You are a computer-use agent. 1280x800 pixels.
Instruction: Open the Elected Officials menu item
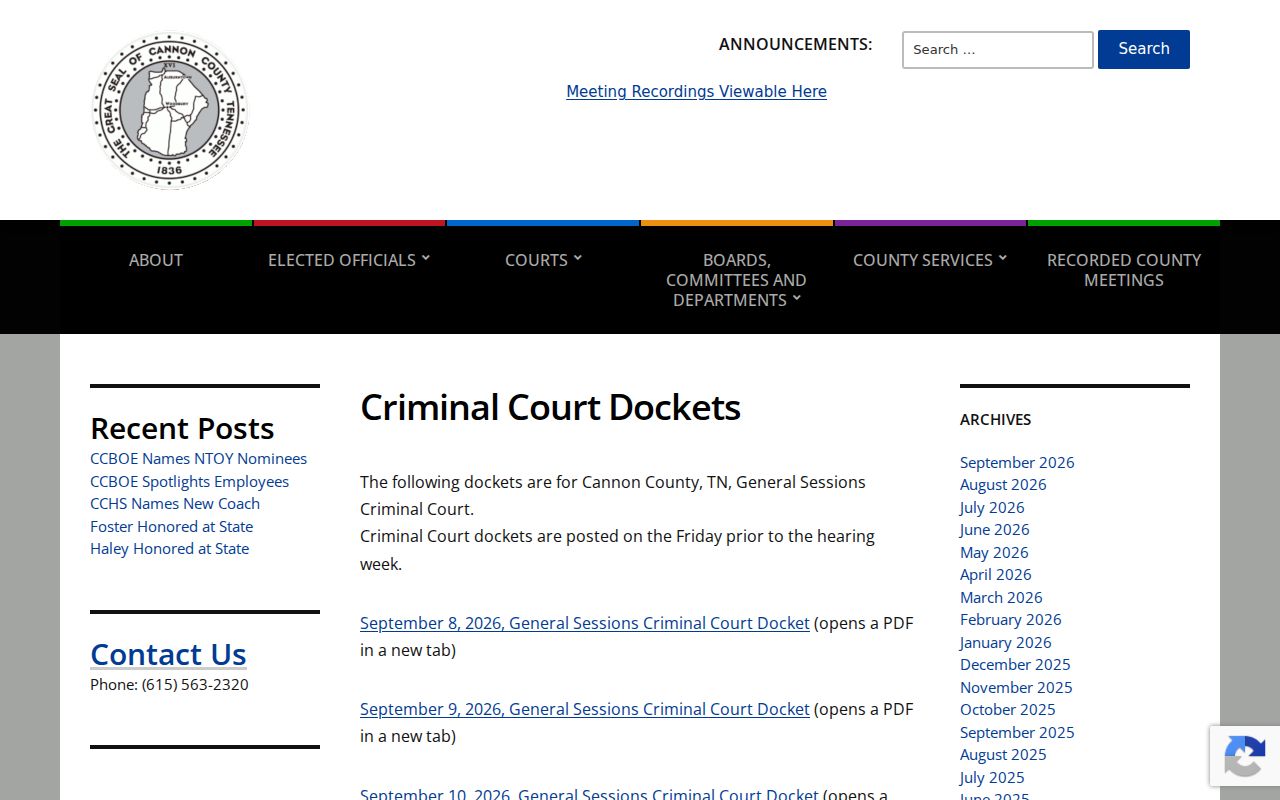point(342,260)
